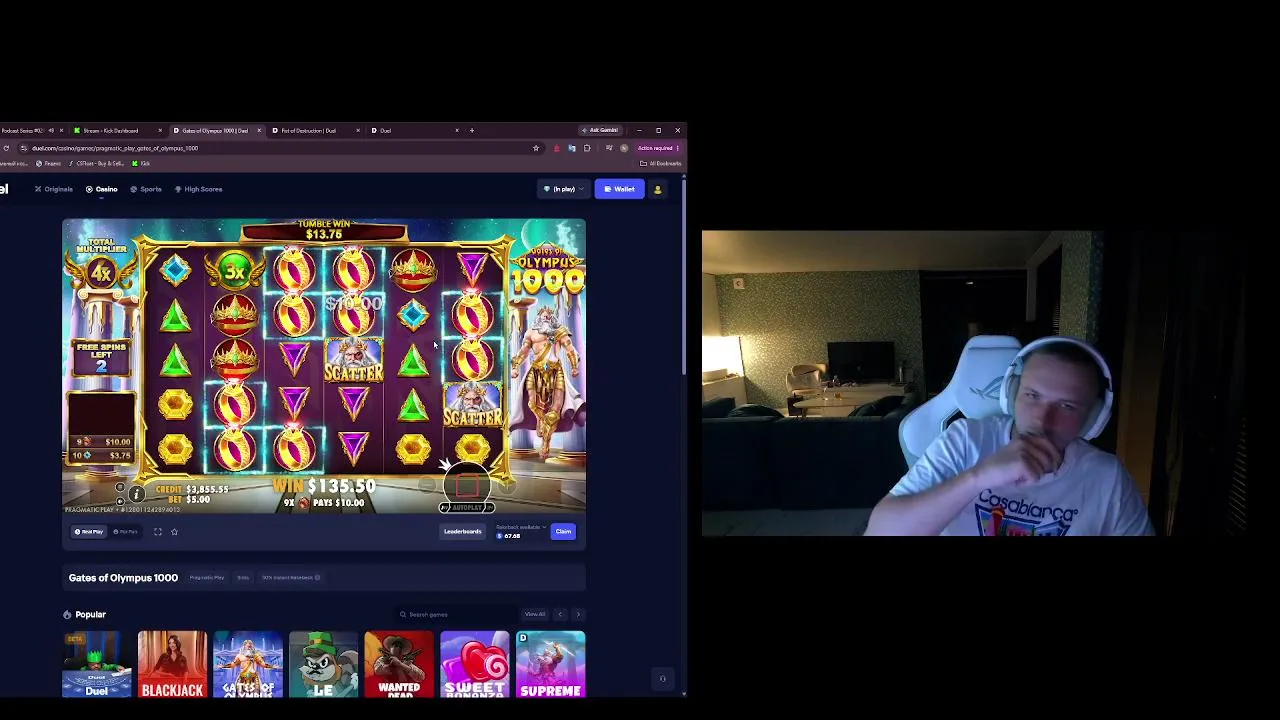Open the user profile icon
Screen dimensions: 1280x720
[657, 189]
